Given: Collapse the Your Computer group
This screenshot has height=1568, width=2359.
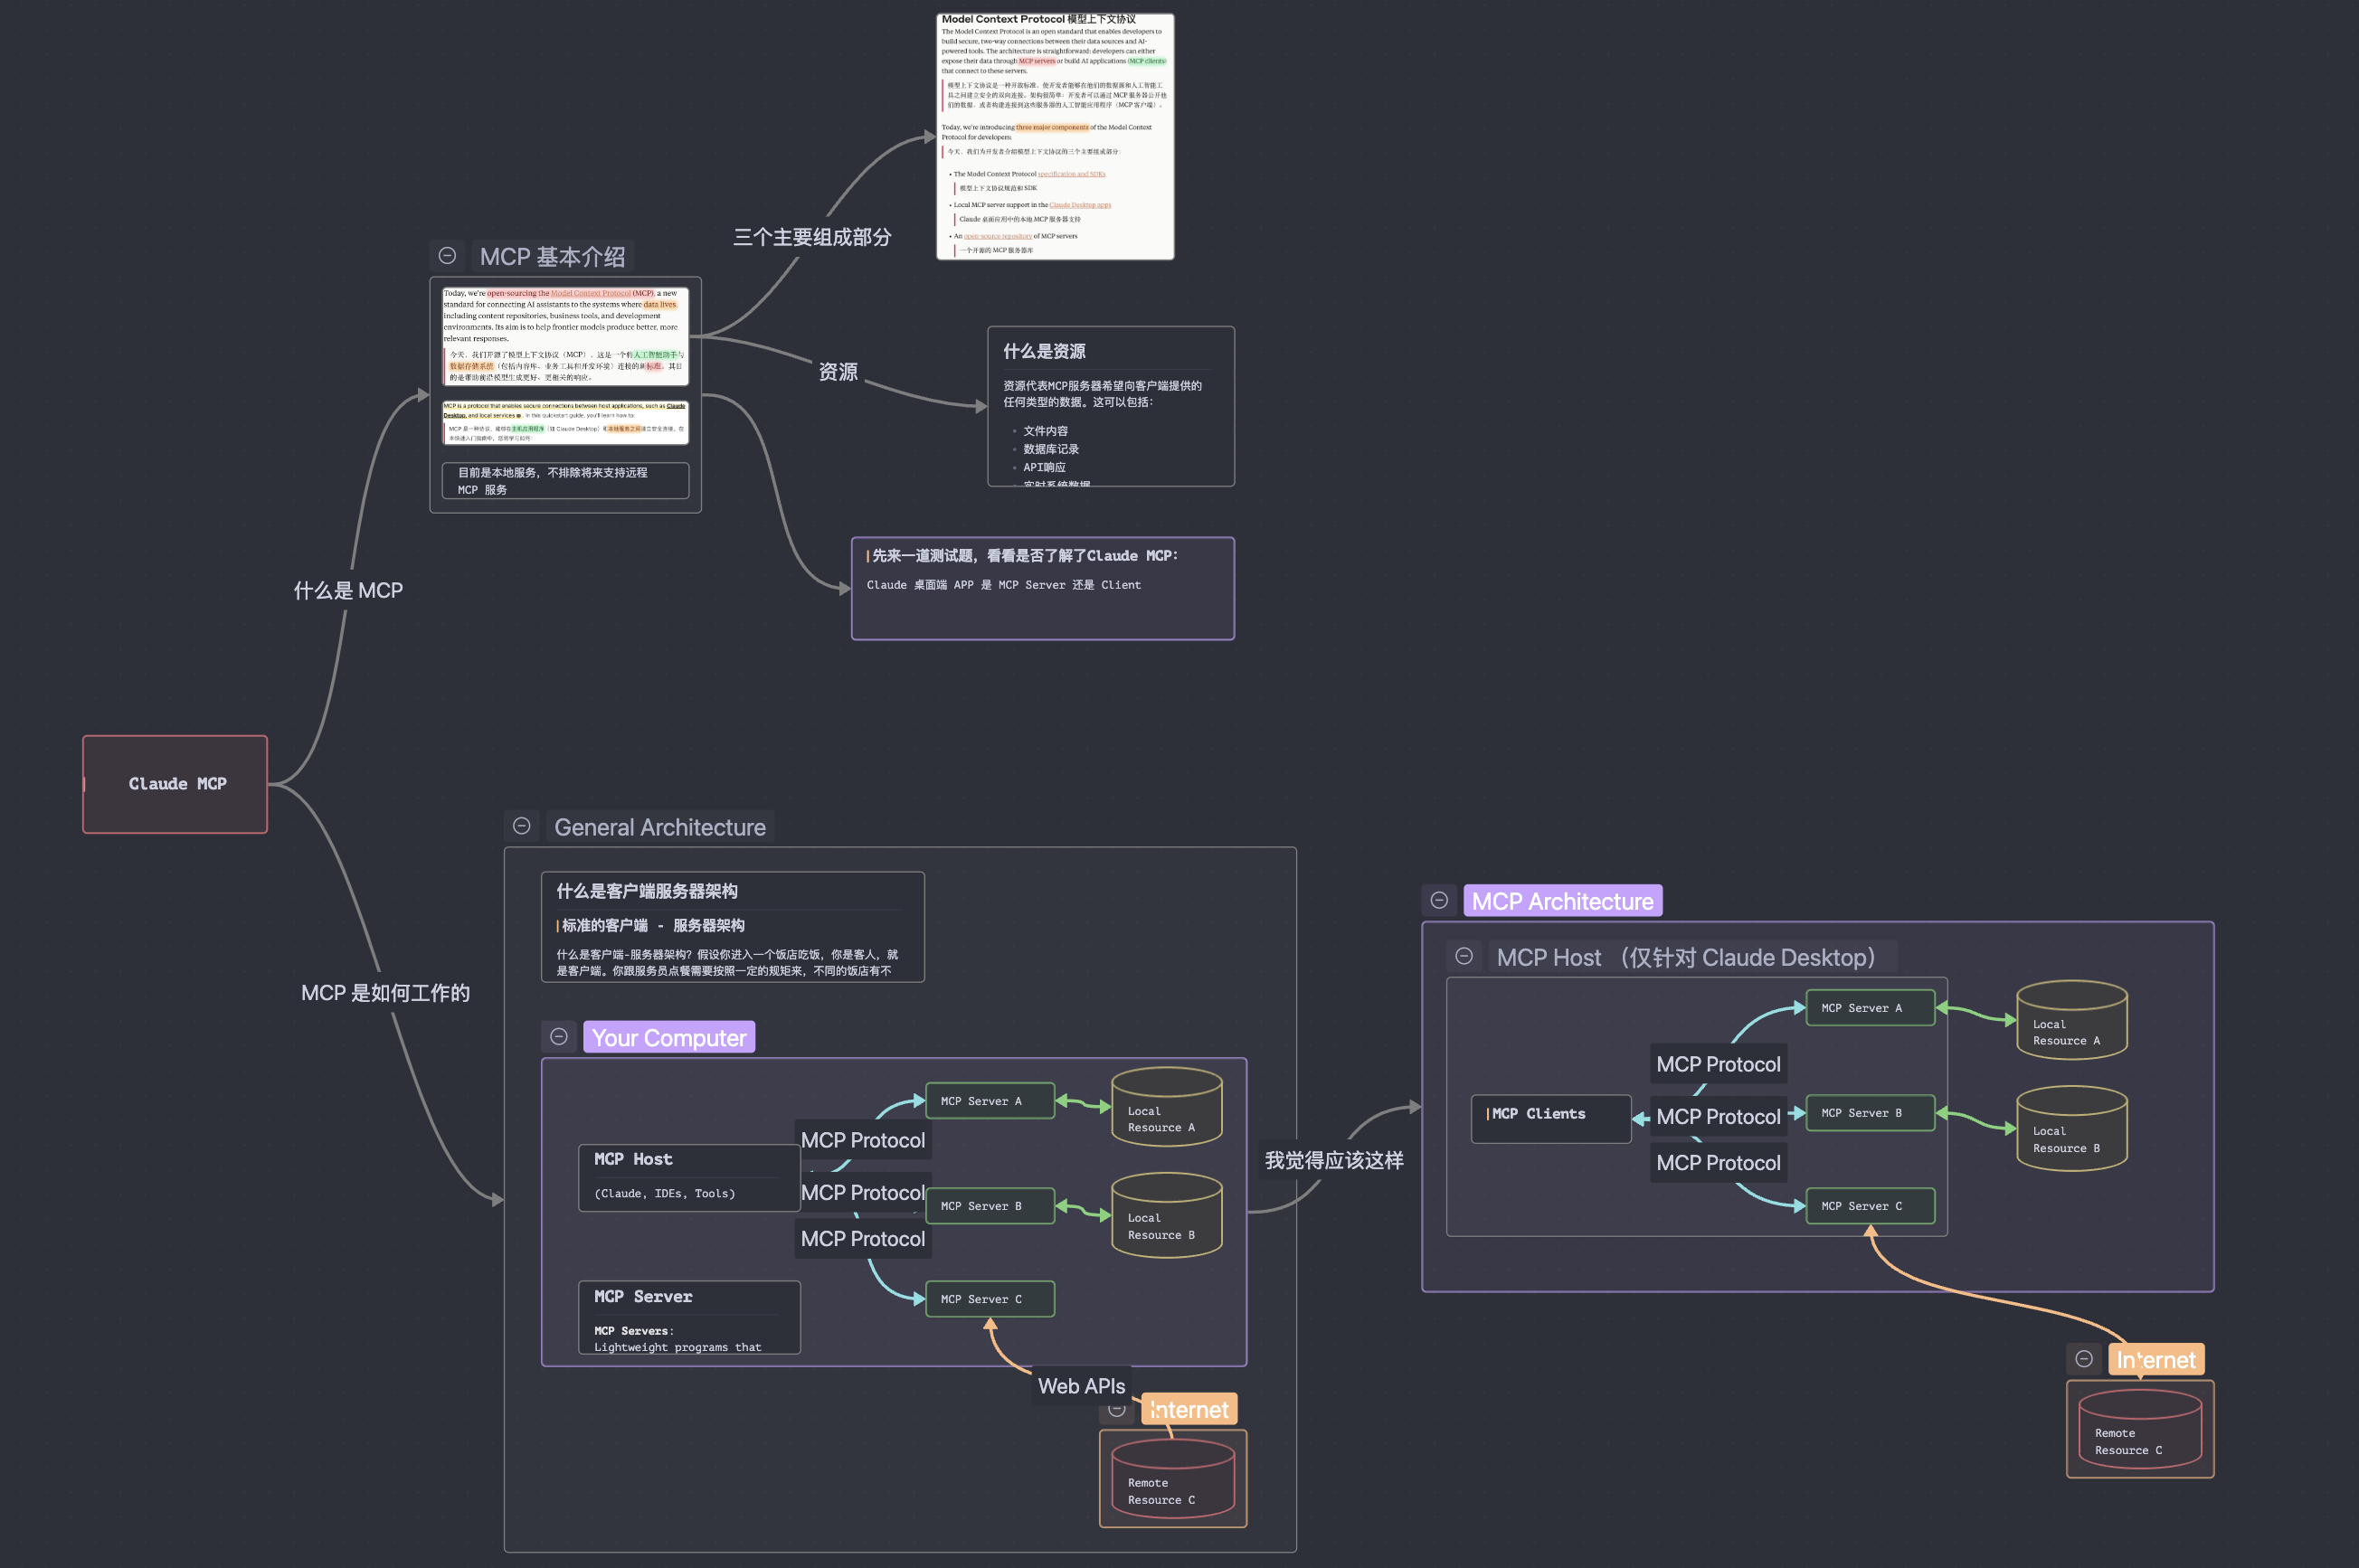Looking at the screenshot, I should tap(559, 1037).
